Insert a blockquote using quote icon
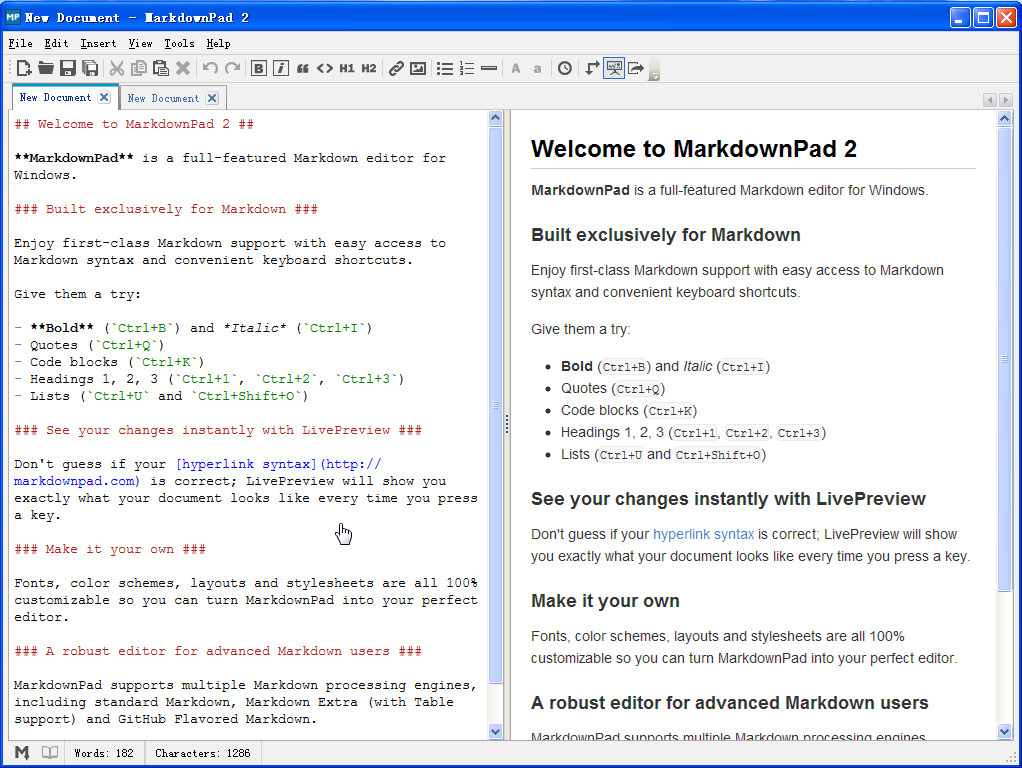The width and height of the screenshot is (1022, 768). click(303, 68)
